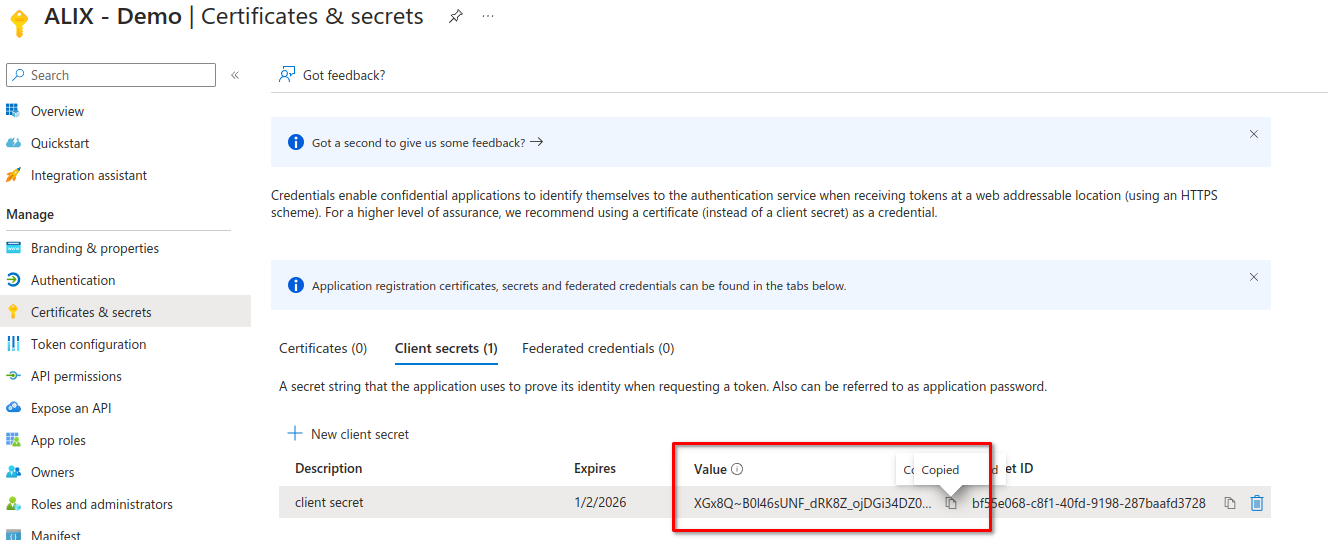The image size is (1328, 540).
Task: Delete the client secret entry
Action: [1257, 503]
